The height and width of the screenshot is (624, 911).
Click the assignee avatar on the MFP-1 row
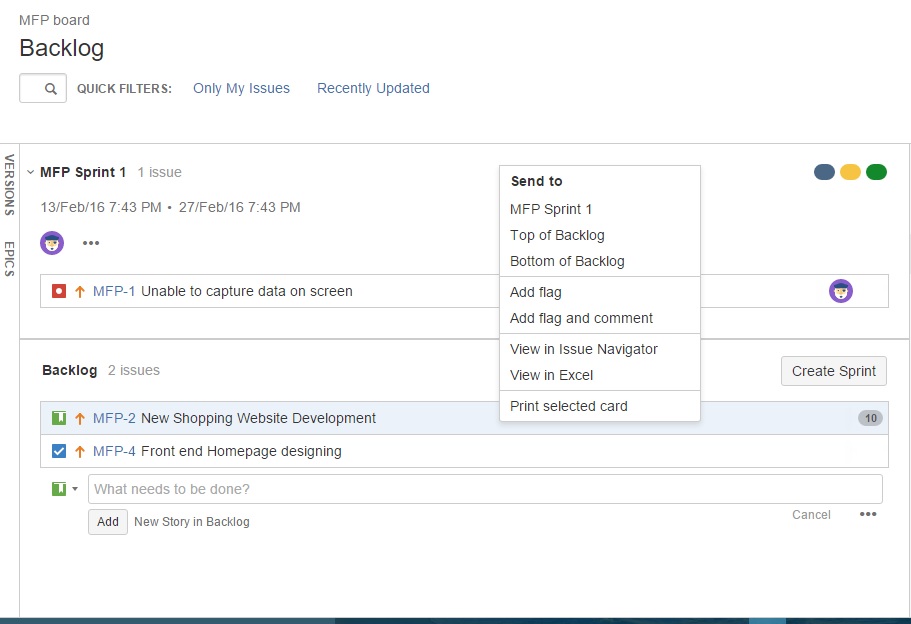841,291
